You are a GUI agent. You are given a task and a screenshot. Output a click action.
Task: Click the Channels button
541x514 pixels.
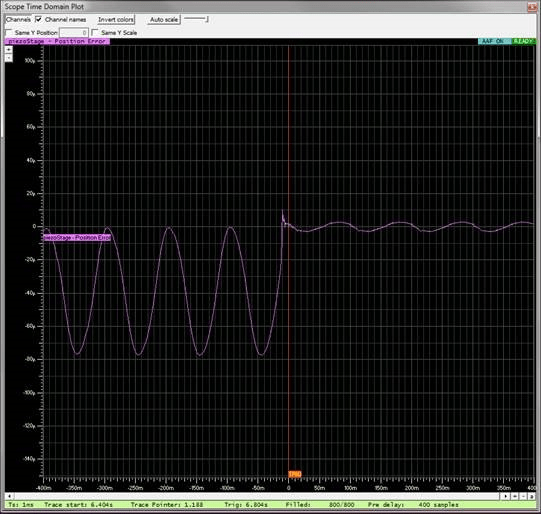[18, 20]
